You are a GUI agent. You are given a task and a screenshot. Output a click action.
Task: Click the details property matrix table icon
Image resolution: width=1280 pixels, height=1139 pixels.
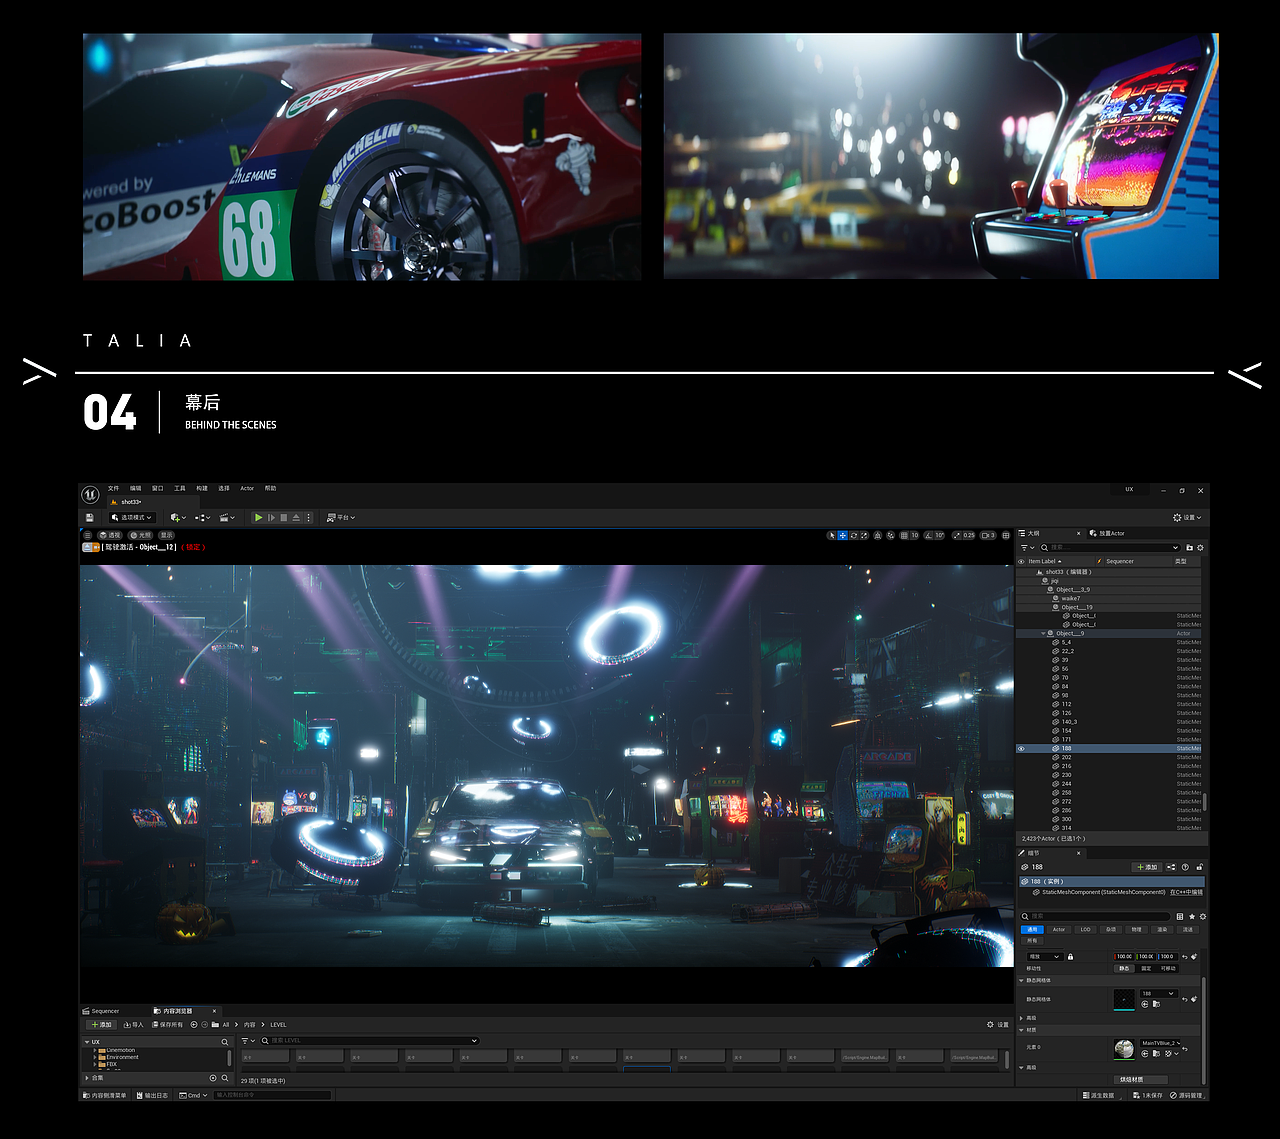pos(1180,916)
